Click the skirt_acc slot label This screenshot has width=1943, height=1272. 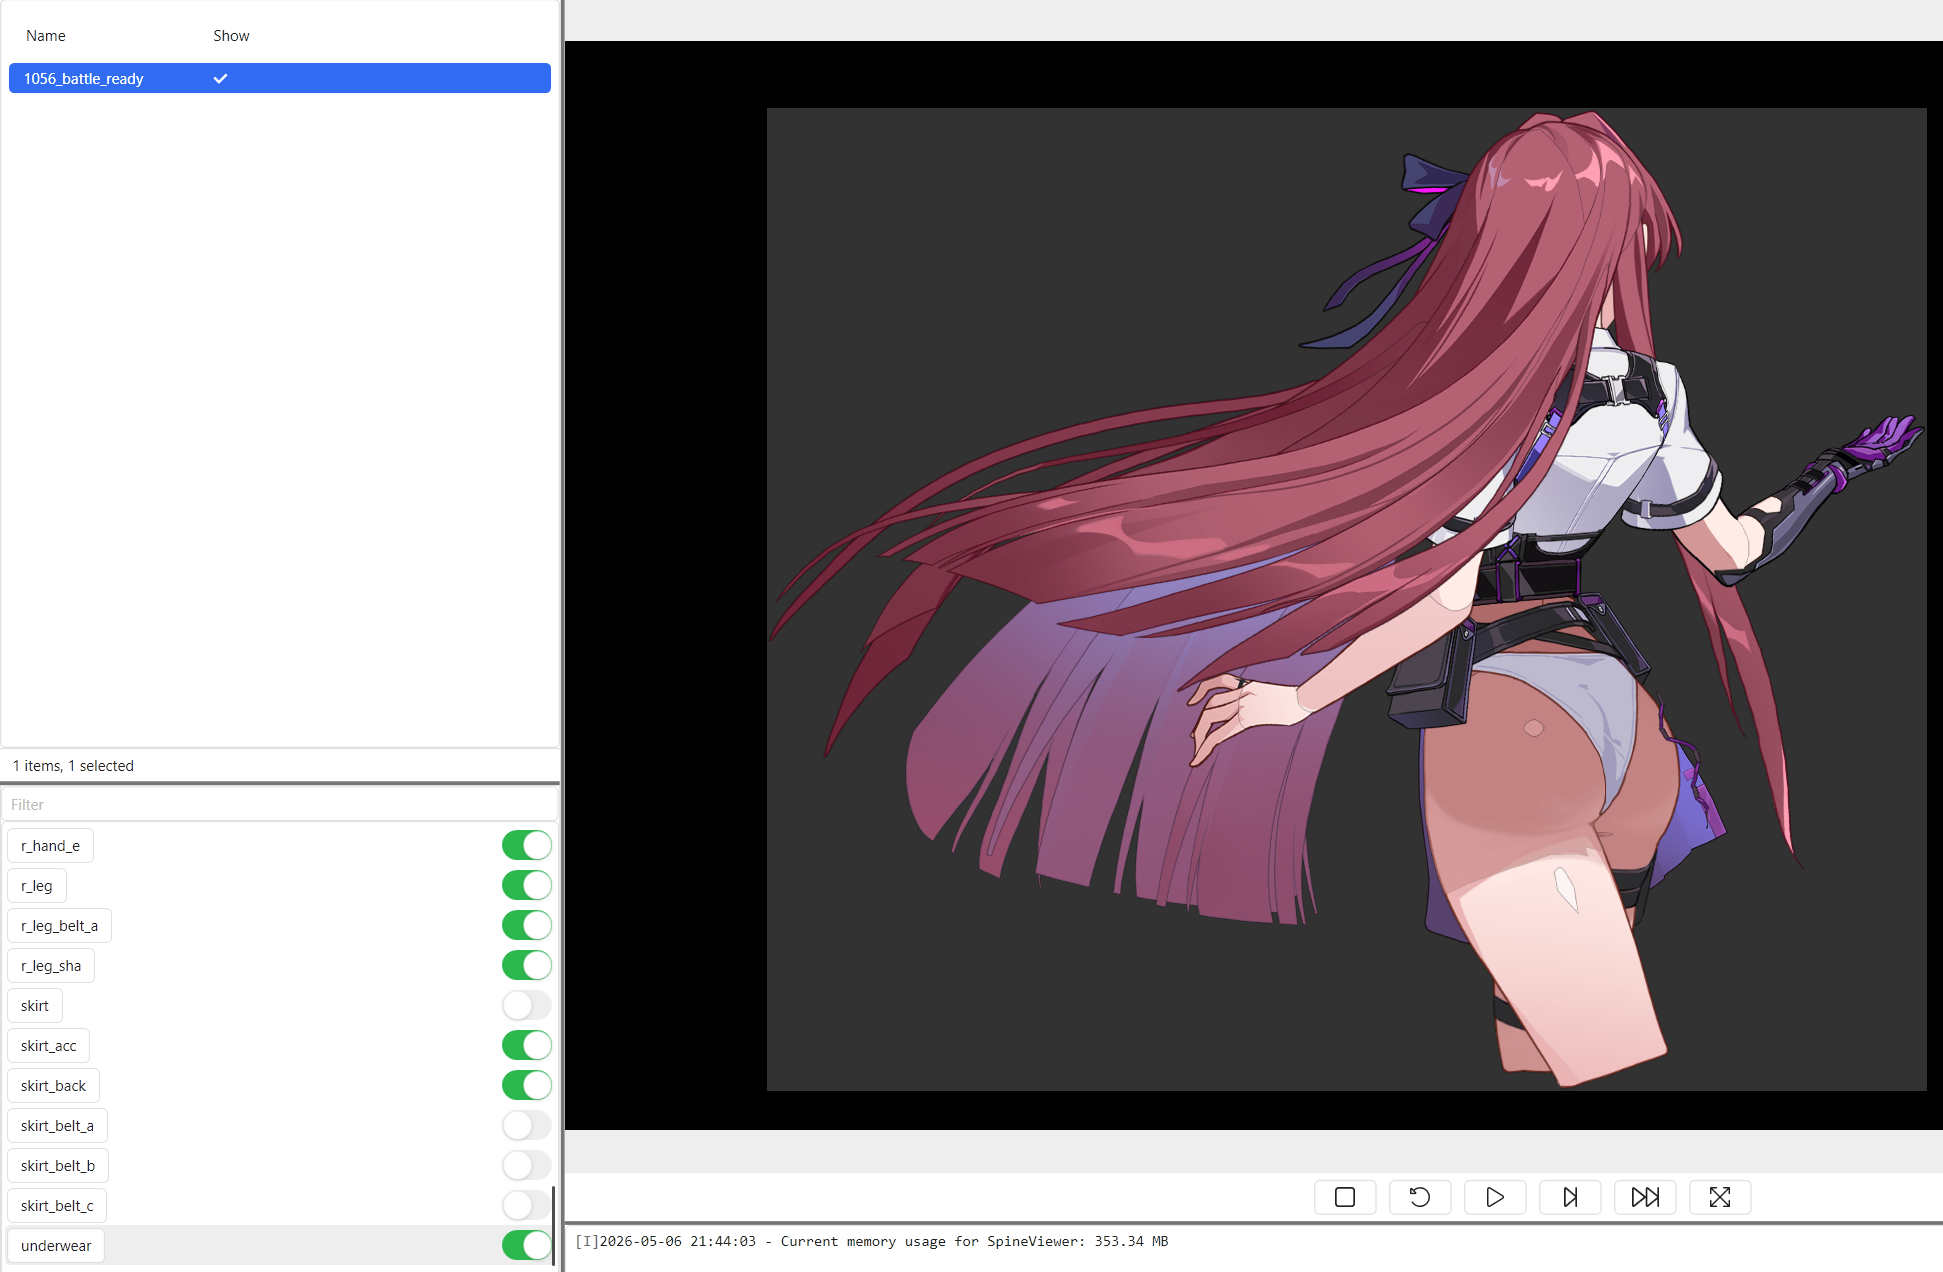tap(49, 1046)
